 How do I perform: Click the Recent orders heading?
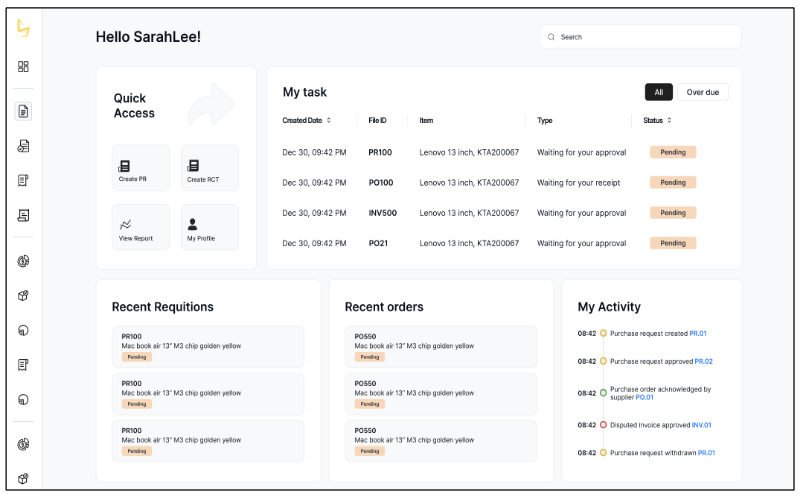384,306
